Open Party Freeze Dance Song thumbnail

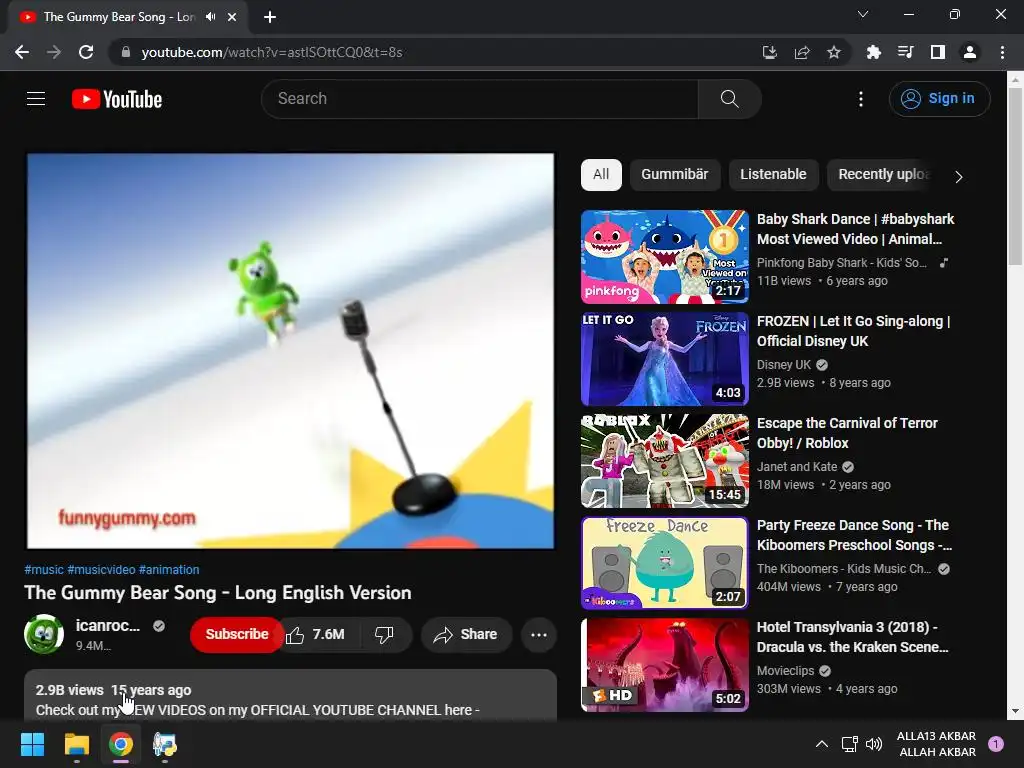(x=665, y=562)
